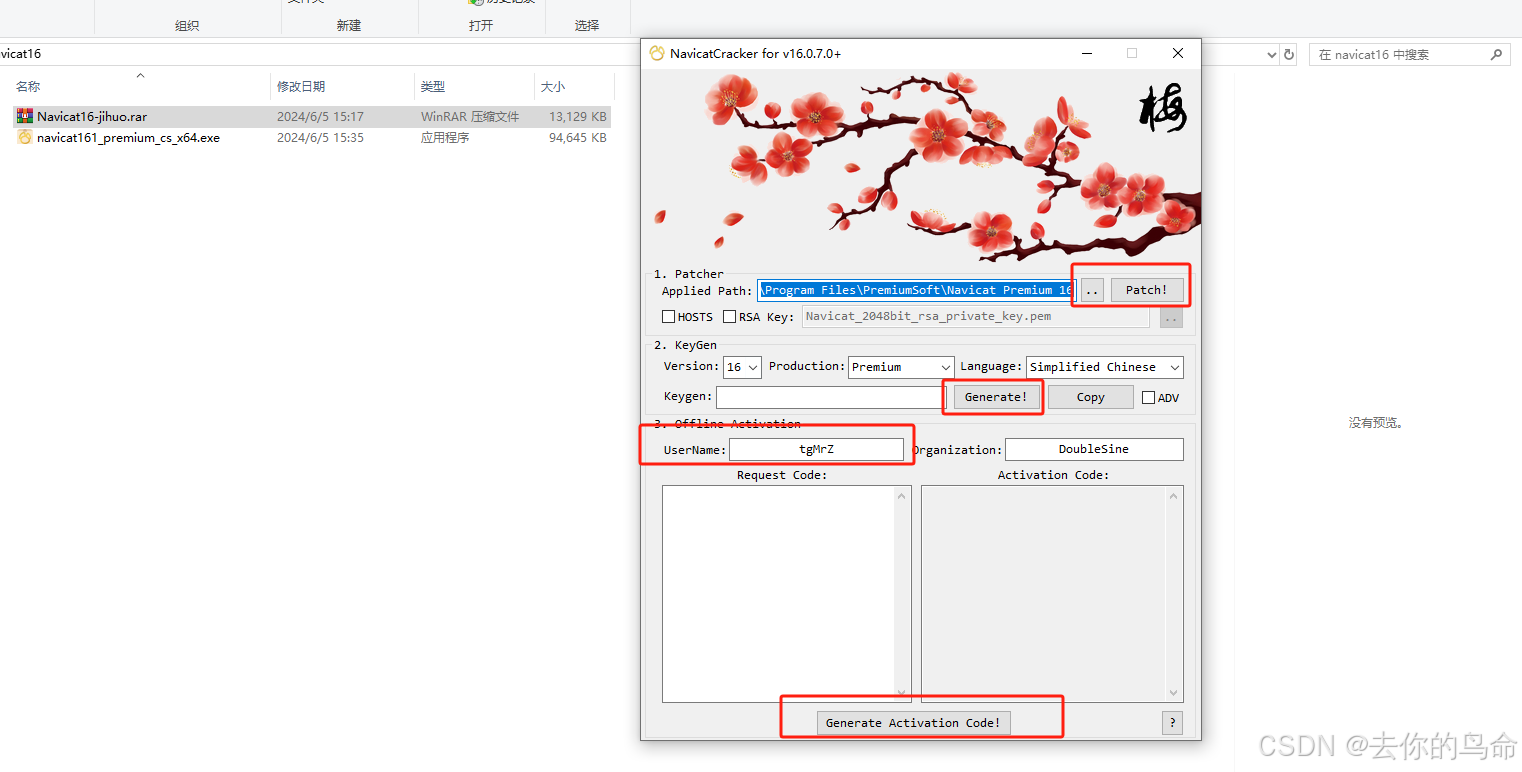Viewport: 1522px width, 772px height.
Task: Click Request Code scrollbar down arrow
Action: [903, 693]
